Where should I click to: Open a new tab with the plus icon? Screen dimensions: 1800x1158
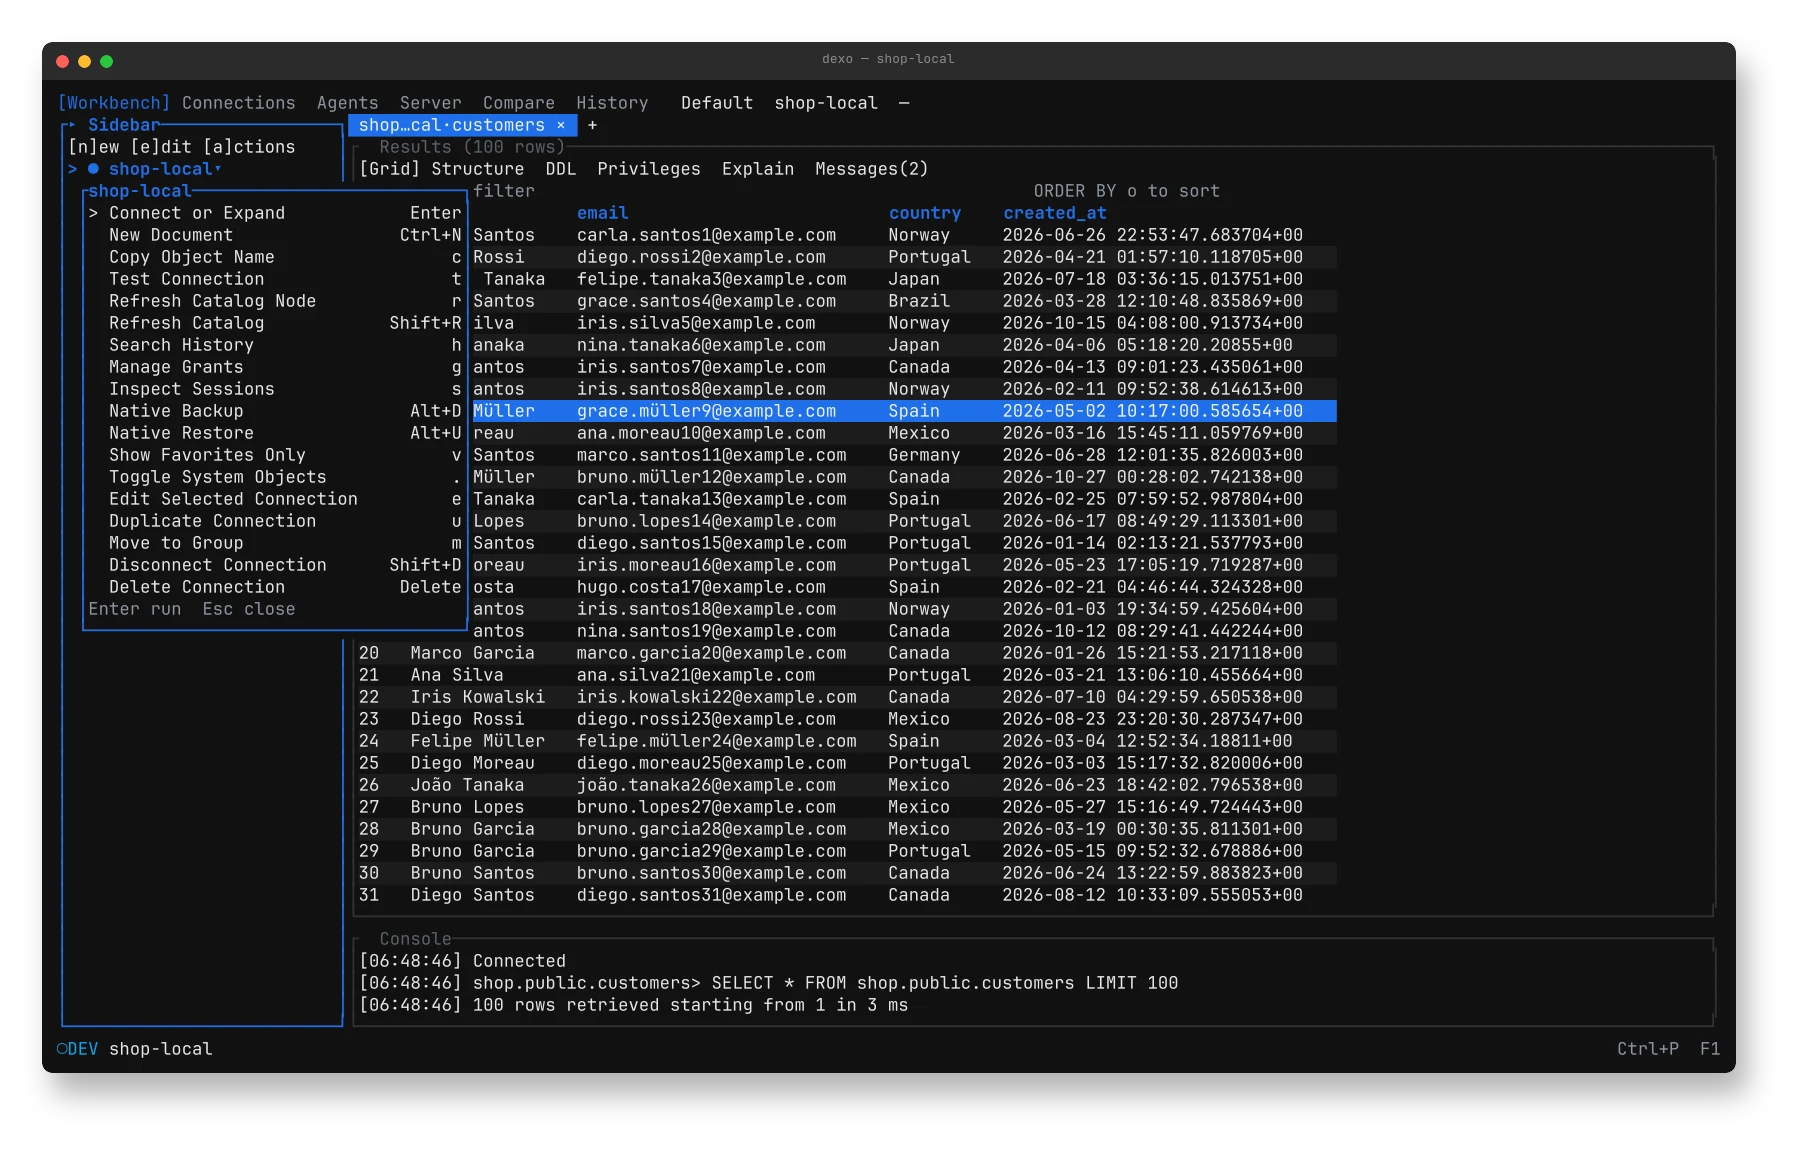[592, 125]
